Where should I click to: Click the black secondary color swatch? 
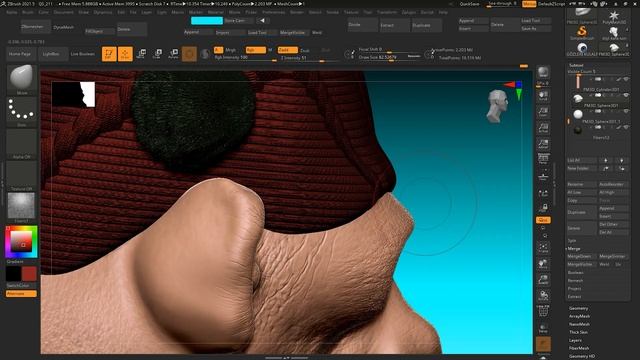(13, 274)
